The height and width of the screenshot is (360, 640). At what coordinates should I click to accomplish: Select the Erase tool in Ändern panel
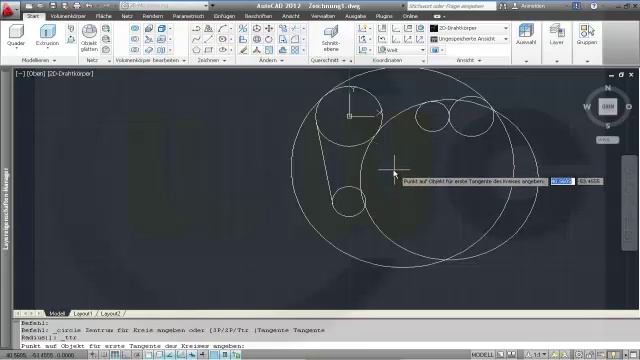(x=243, y=50)
